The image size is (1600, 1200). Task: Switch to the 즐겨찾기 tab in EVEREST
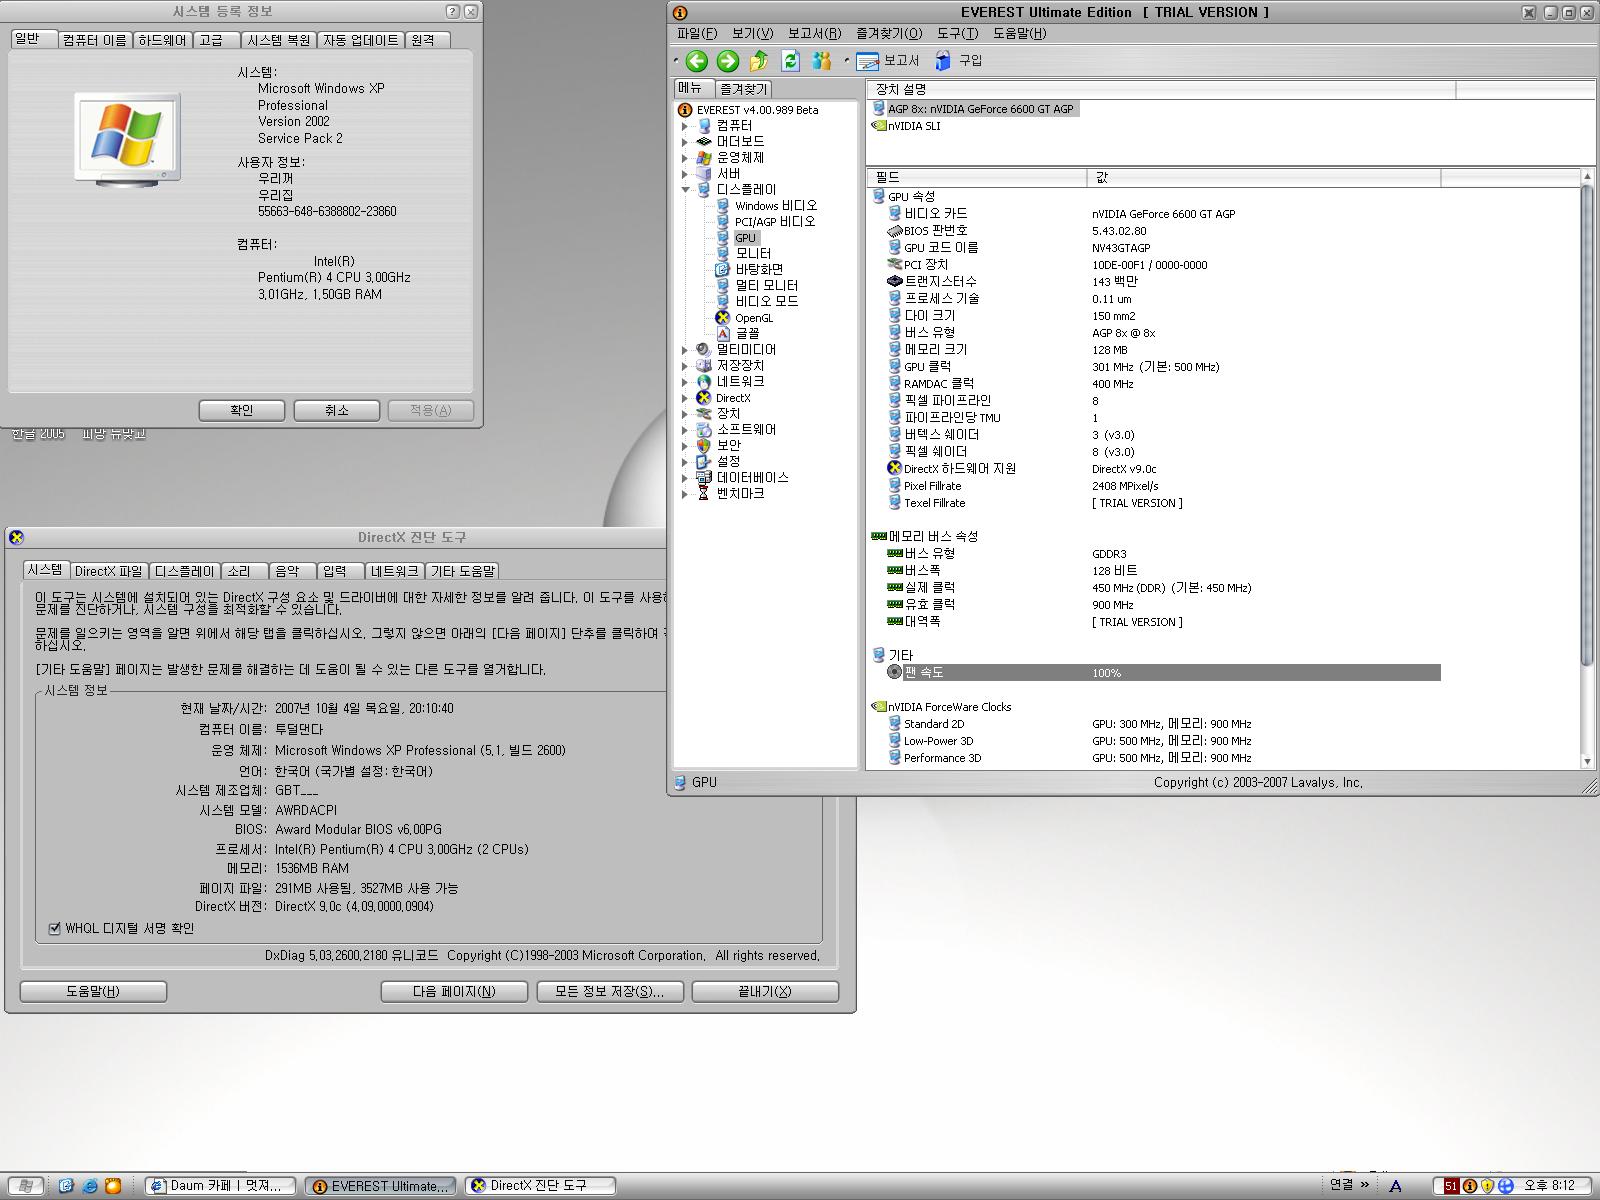pos(743,89)
